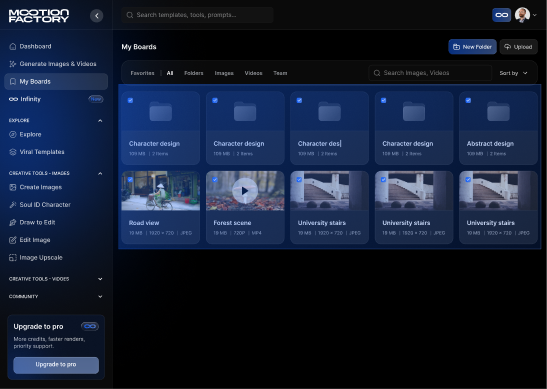The width and height of the screenshot is (547, 389).
Task: Click the infinity icon in the top bar
Action: coord(501,15)
